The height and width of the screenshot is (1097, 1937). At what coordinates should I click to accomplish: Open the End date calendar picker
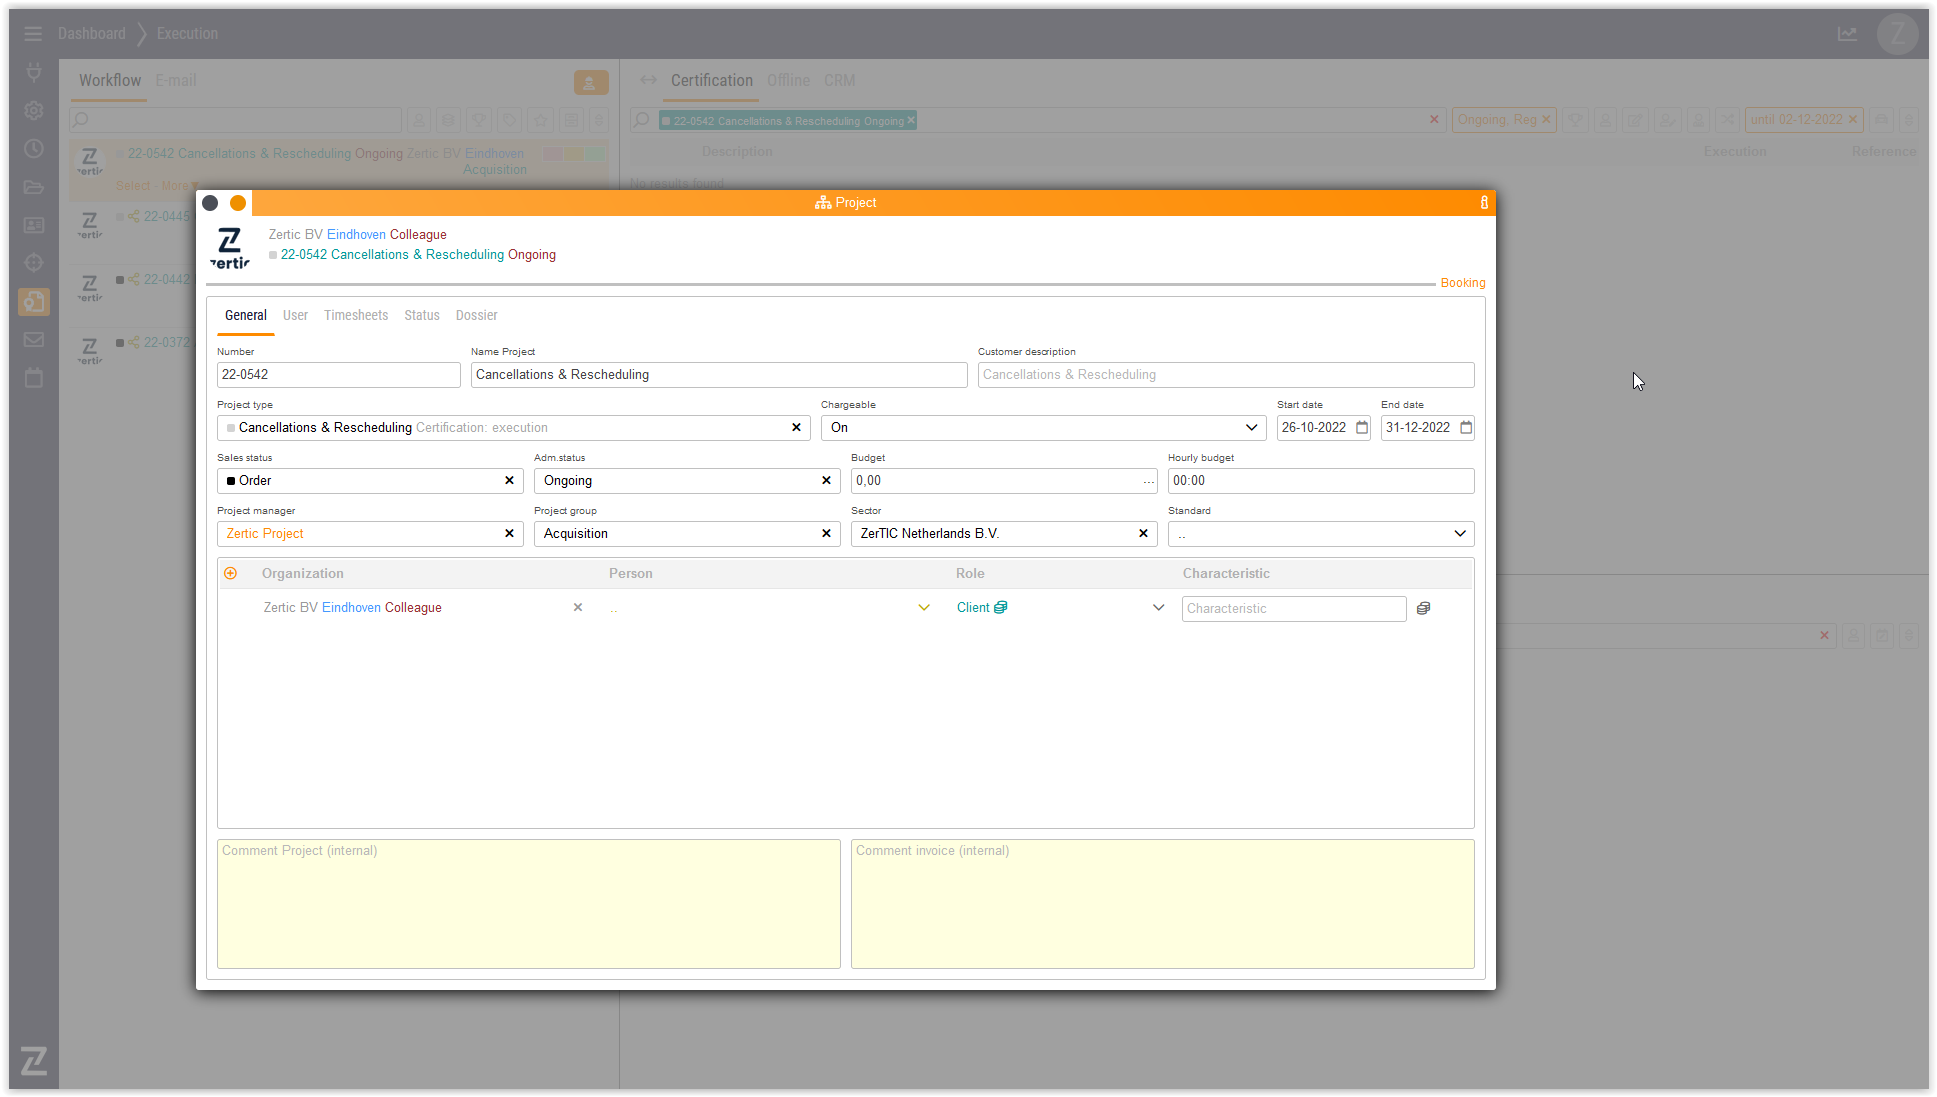coord(1466,428)
